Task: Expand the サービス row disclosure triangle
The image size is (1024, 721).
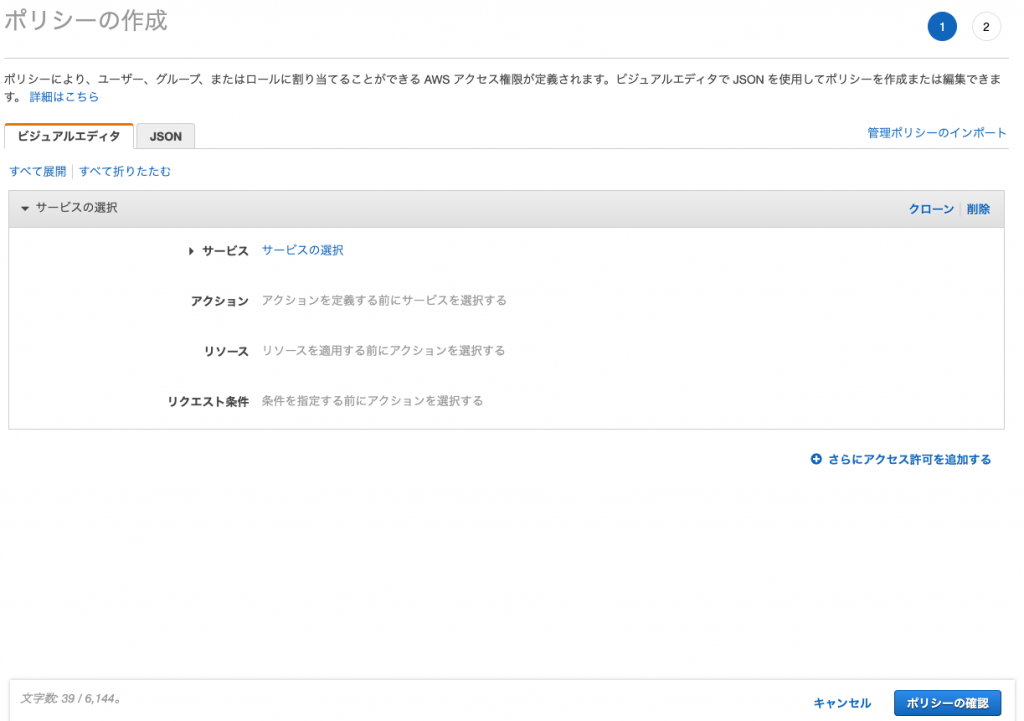Action: (x=191, y=251)
